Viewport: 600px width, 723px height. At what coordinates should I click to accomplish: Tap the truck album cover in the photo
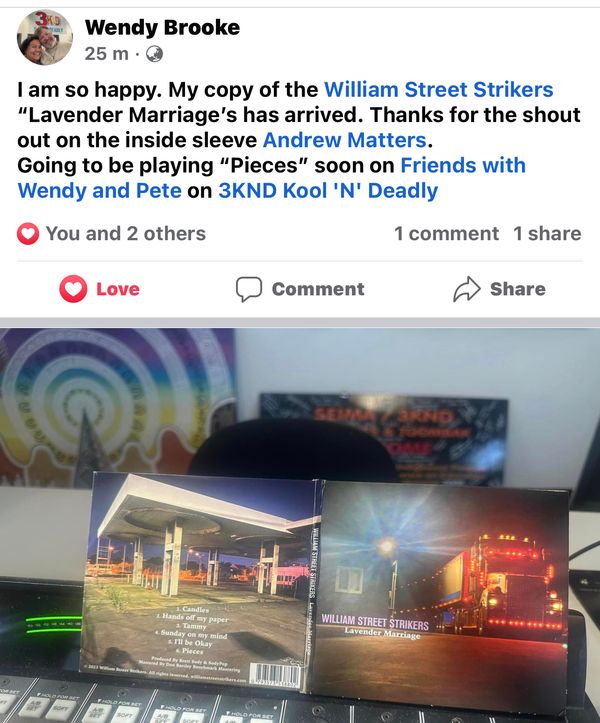pos(443,588)
